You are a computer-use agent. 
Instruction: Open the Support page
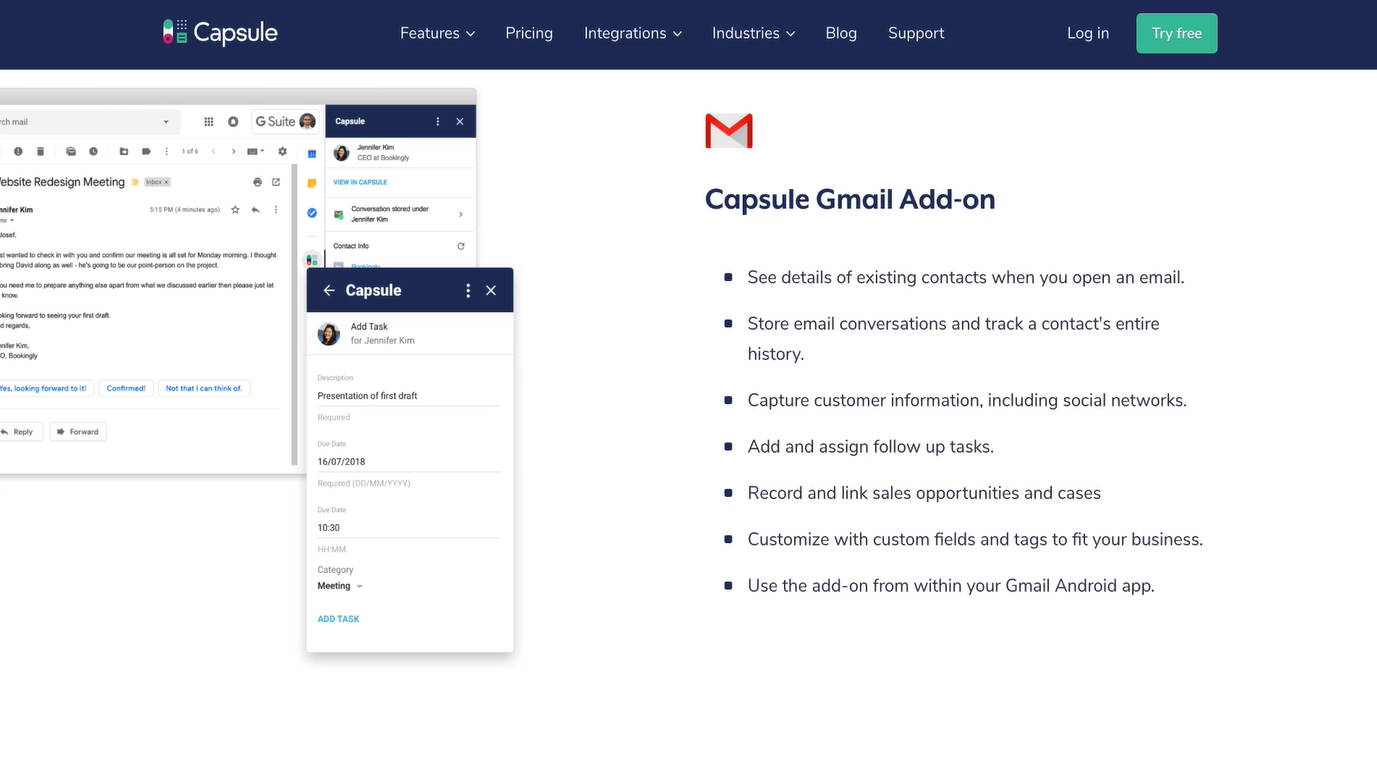click(916, 33)
